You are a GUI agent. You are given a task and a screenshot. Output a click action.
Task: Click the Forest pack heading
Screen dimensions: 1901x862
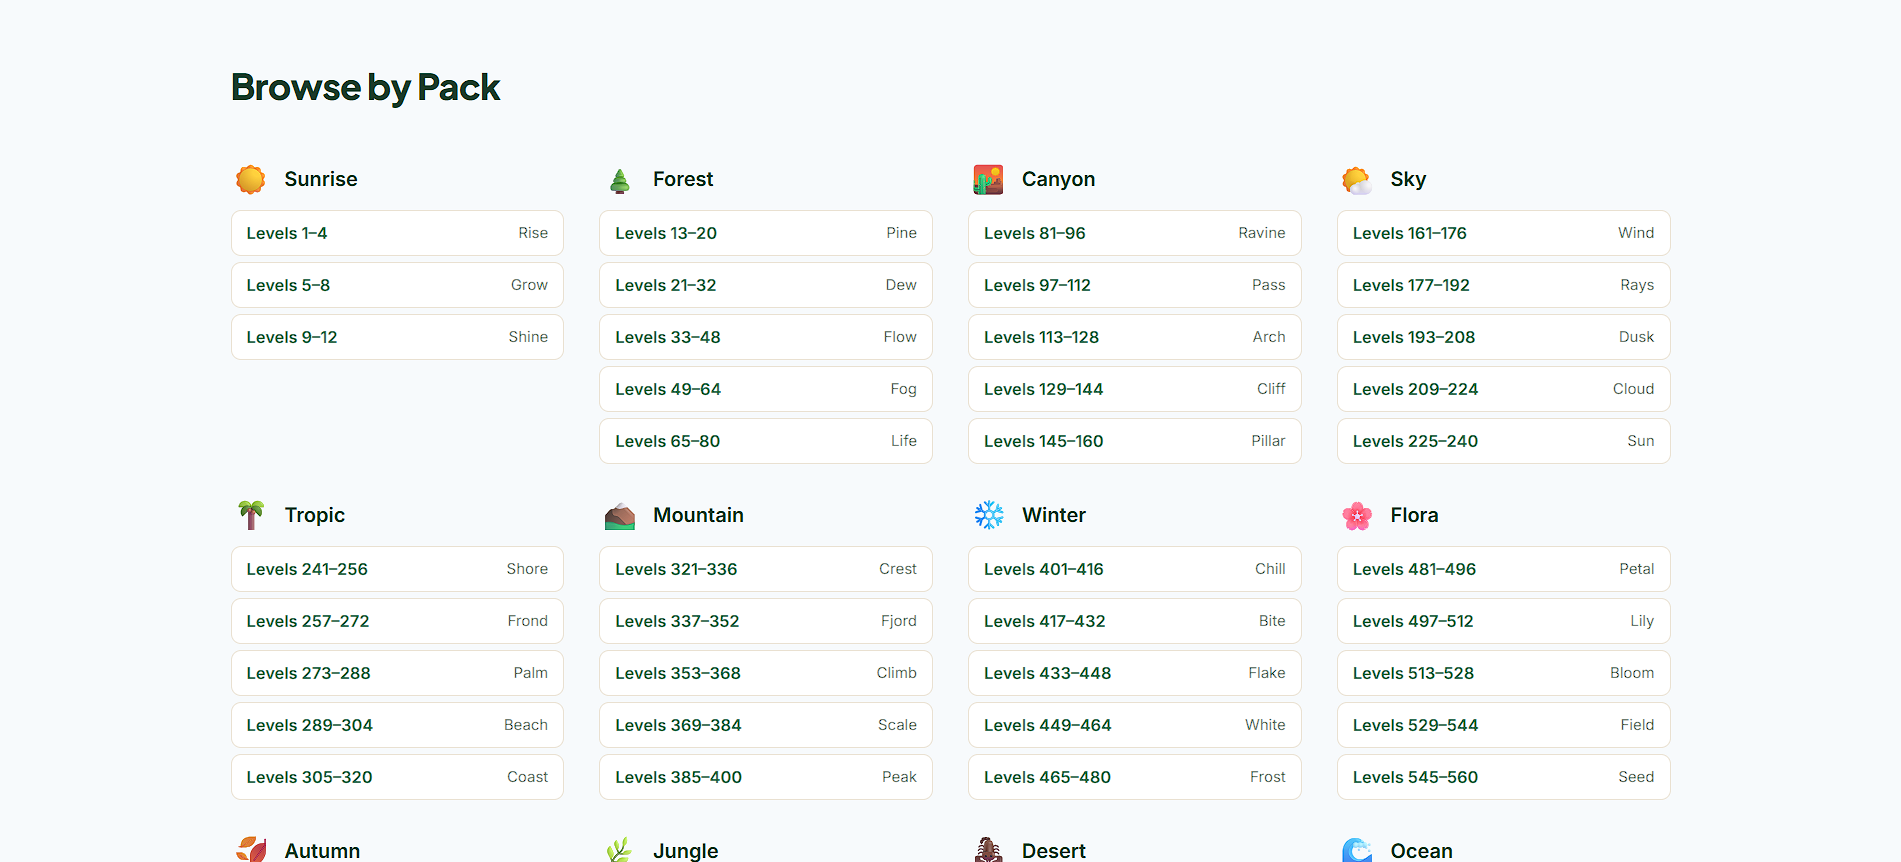(x=683, y=180)
